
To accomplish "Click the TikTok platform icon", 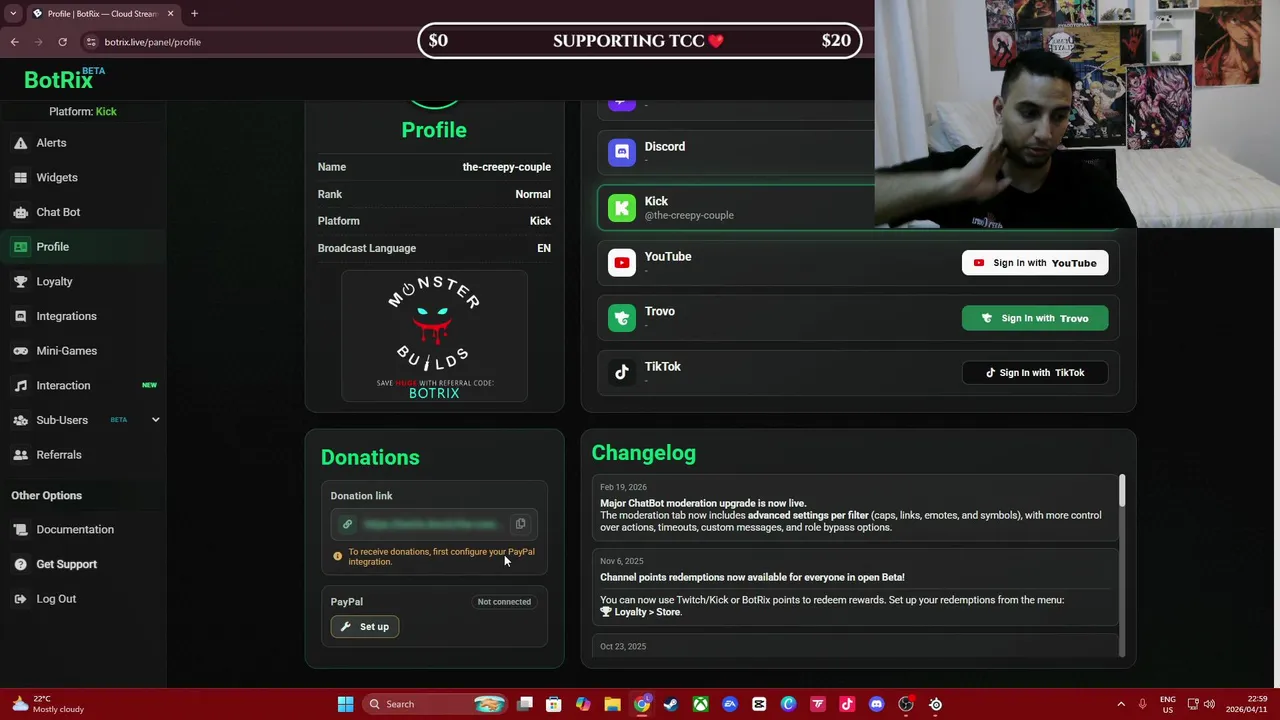I will 622,372.
